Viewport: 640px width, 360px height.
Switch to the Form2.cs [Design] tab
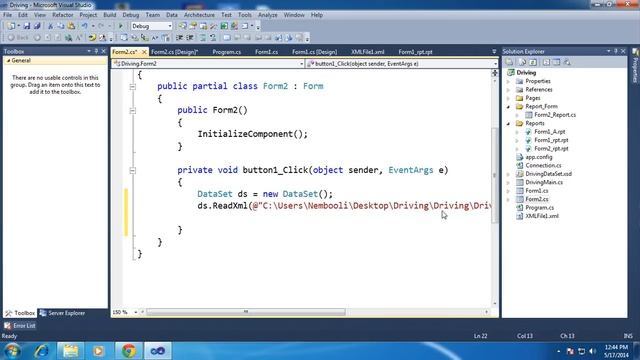[x=174, y=52]
